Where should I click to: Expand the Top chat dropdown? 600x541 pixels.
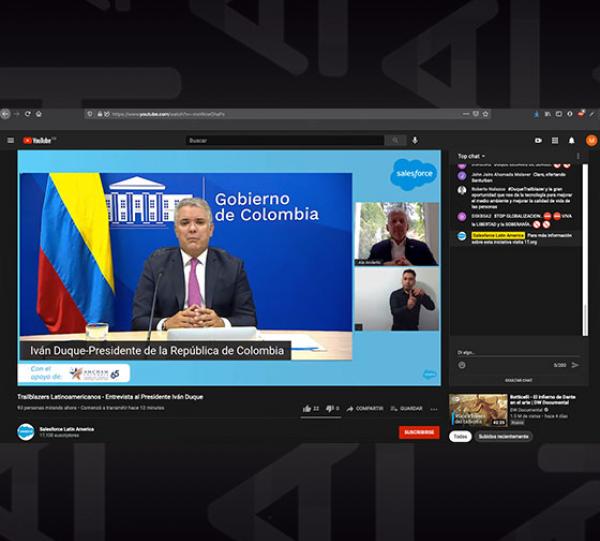pos(471,156)
